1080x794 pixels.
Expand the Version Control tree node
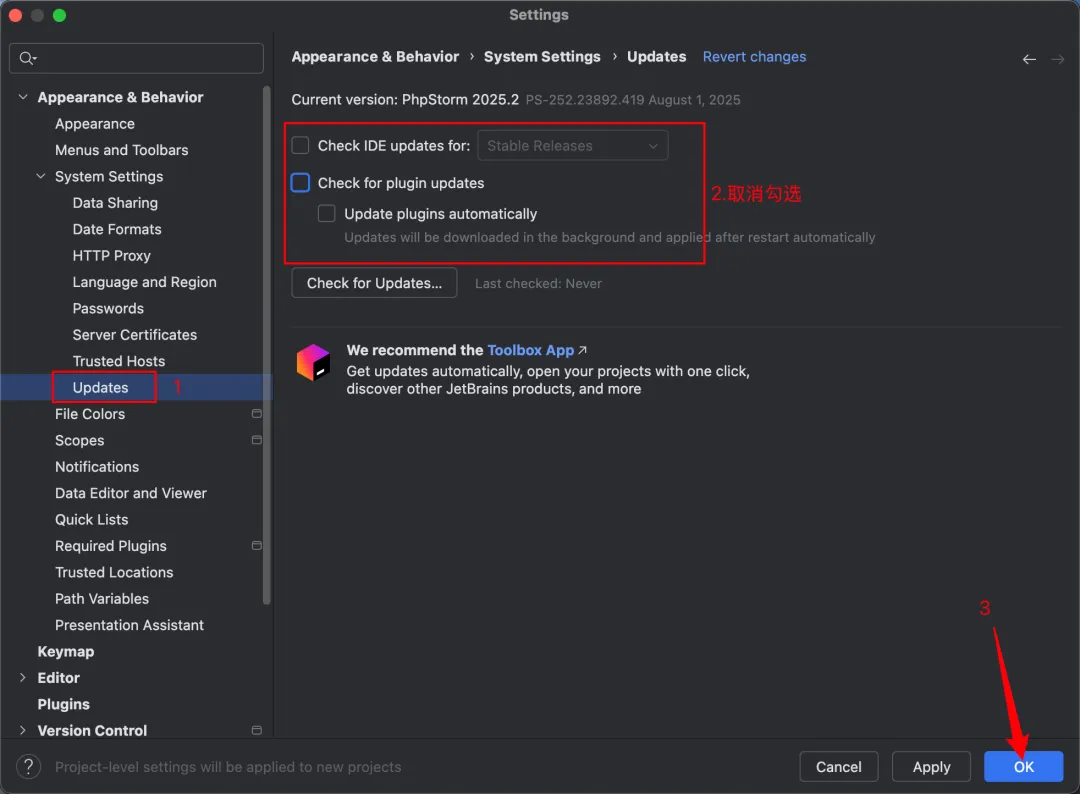coord(23,731)
